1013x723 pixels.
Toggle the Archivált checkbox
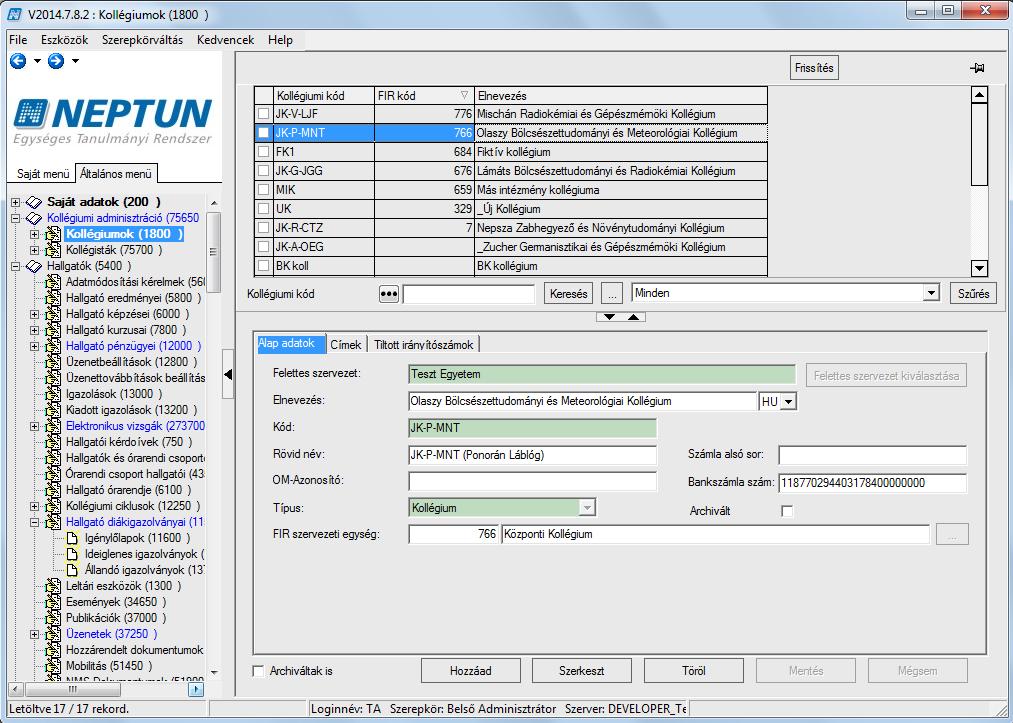point(787,511)
